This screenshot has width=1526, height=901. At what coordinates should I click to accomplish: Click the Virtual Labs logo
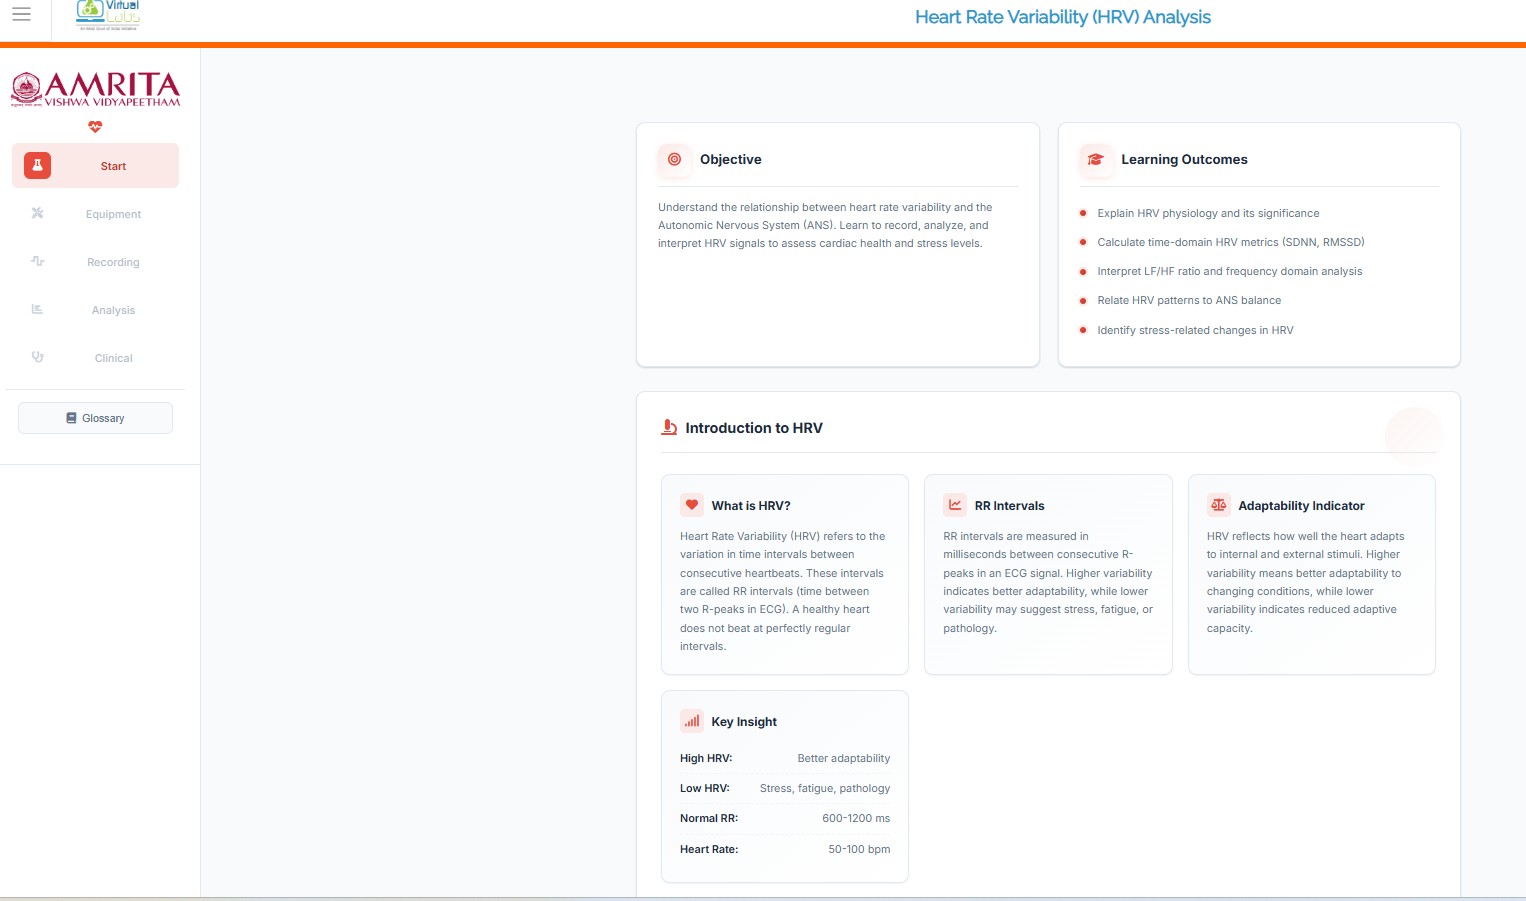pyautogui.click(x=108, y=15)
